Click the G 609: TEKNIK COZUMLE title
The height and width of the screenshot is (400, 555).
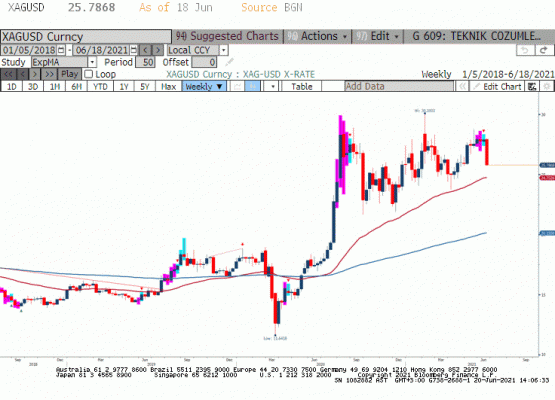coord(476,36)
